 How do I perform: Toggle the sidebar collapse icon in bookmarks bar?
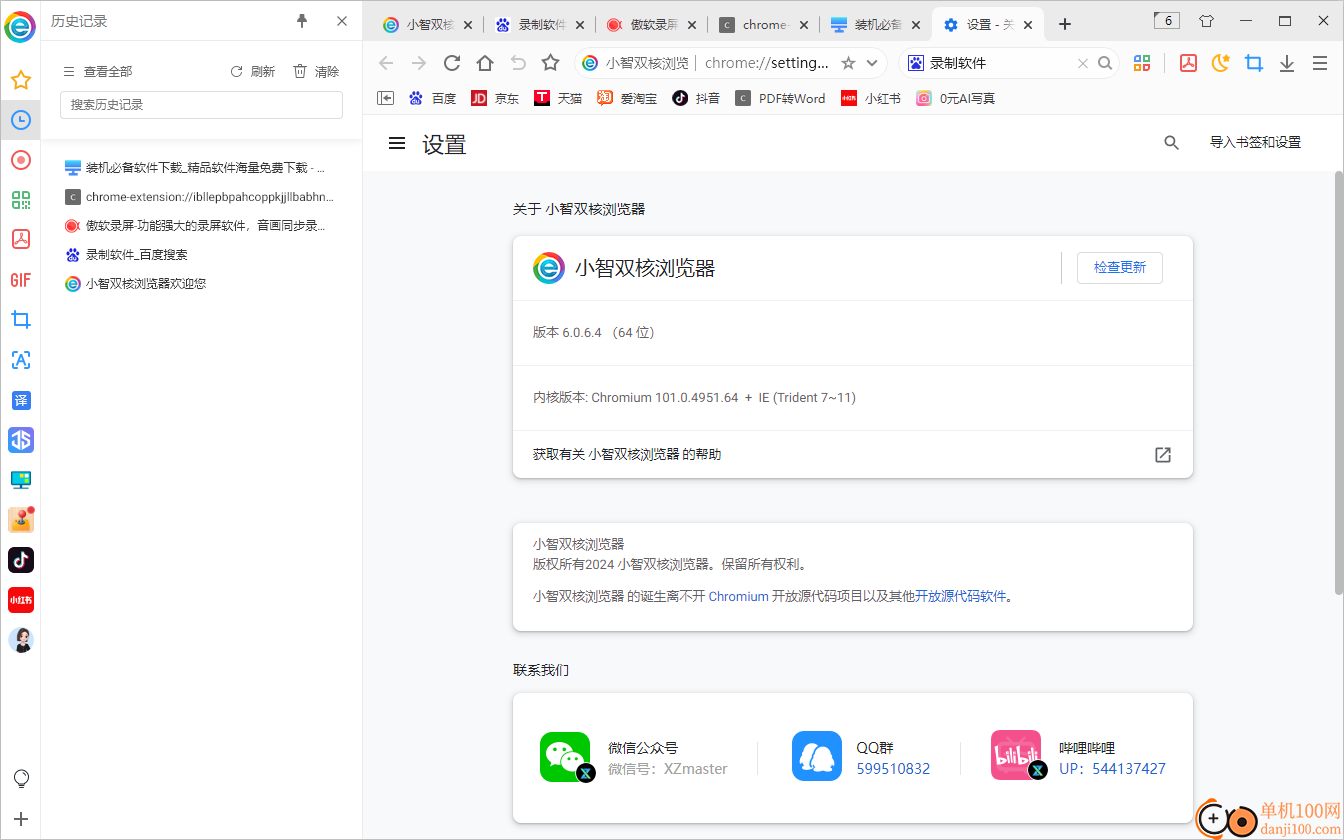point(386,98)
